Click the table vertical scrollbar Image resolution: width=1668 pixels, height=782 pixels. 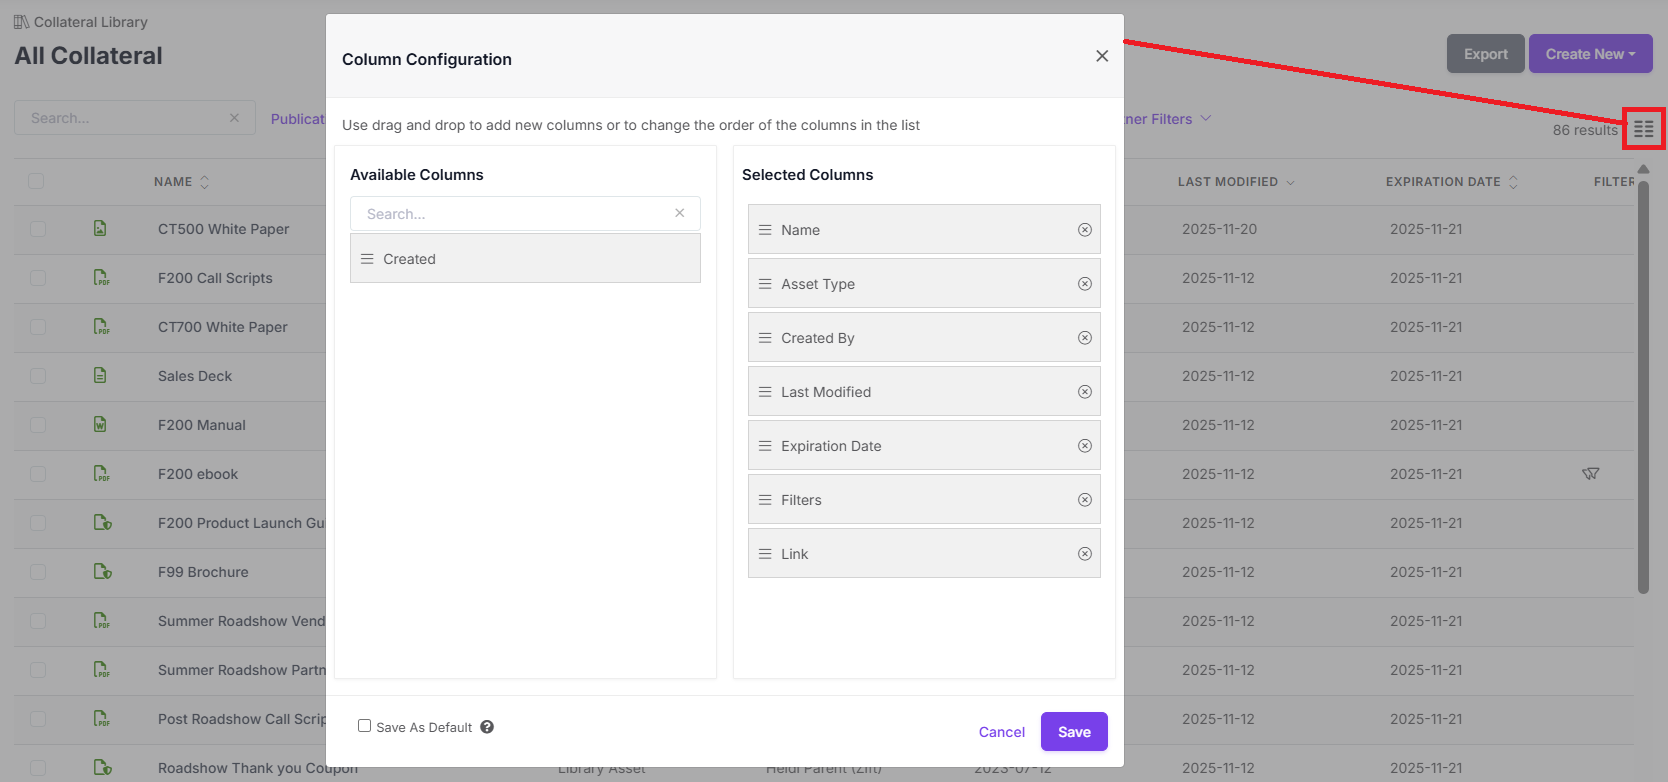(x=1643, y=388)
